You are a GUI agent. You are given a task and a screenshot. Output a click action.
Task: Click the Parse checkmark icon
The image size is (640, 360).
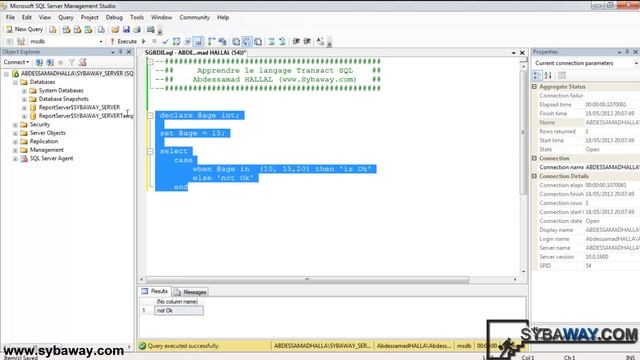coord(165,41)
